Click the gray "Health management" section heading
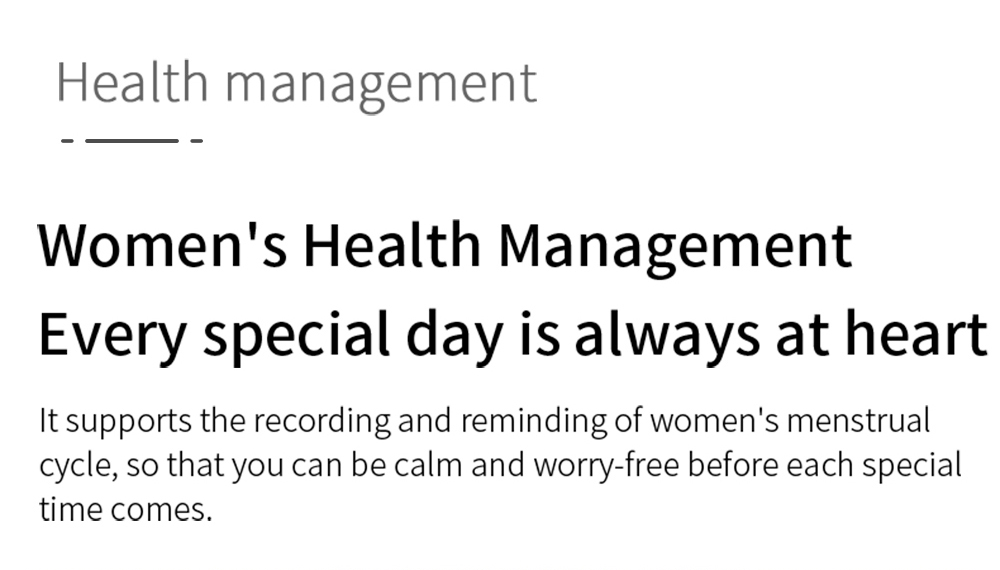The image size is (1000, 570). pos(296,82)
